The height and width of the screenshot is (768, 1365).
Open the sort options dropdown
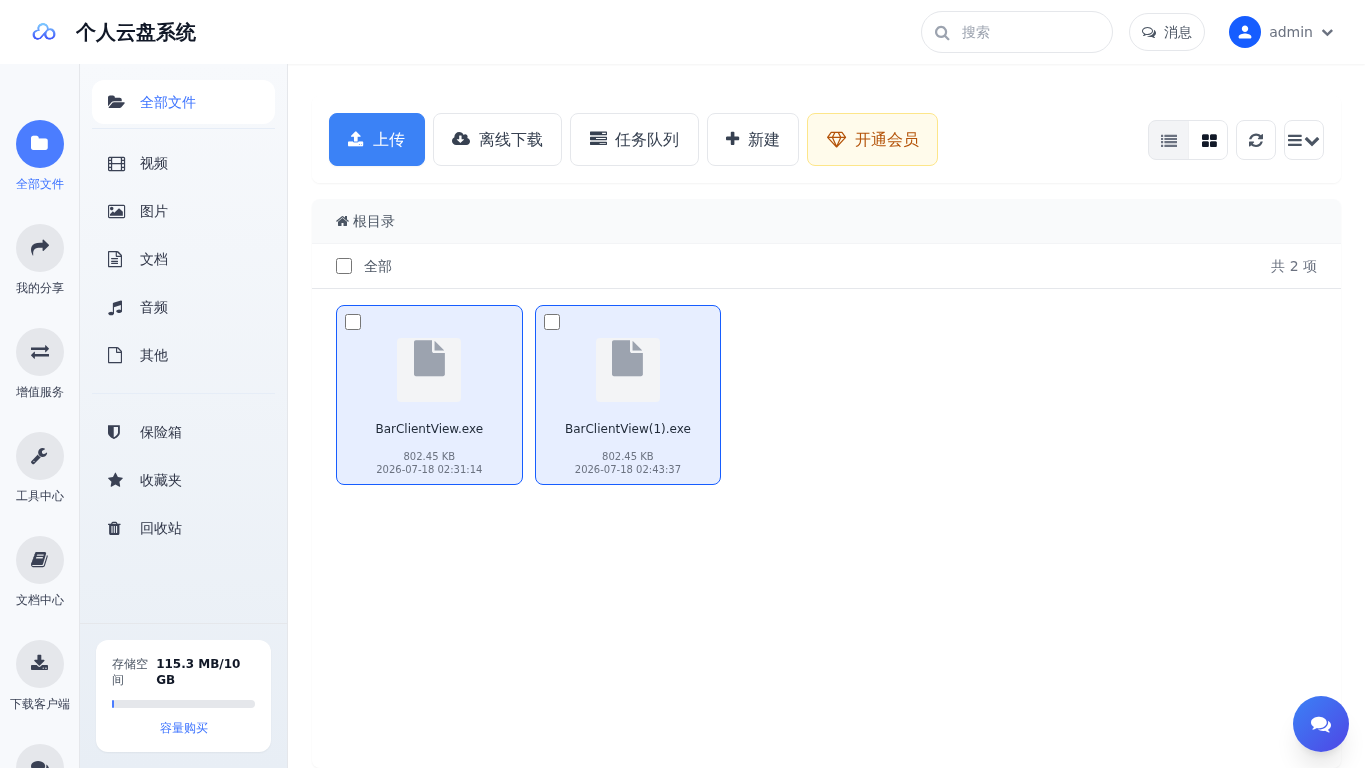(x=1304, y=140)
